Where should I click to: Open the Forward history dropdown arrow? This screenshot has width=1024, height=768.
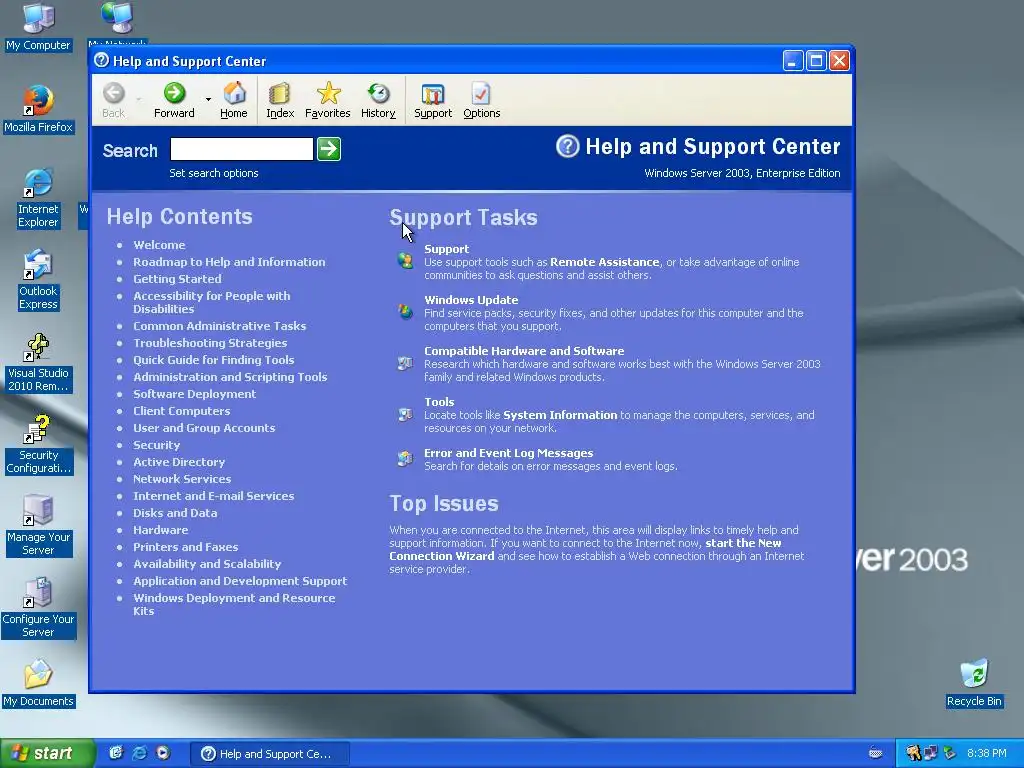click(208, 100)
